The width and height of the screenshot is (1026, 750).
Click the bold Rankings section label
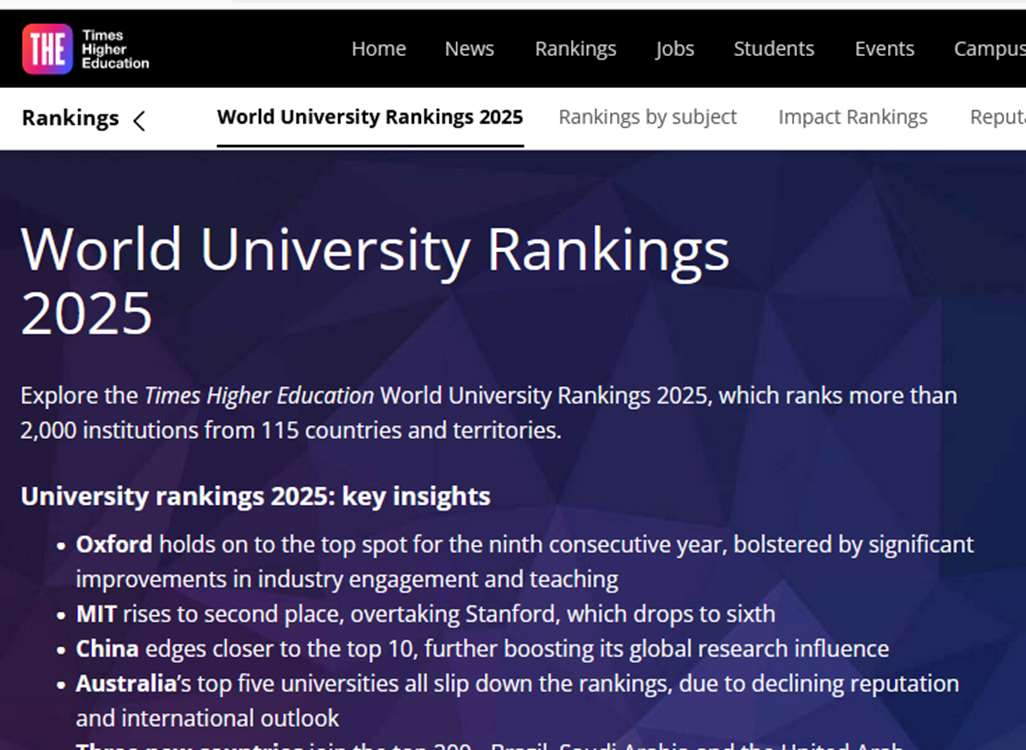(70, 118)
